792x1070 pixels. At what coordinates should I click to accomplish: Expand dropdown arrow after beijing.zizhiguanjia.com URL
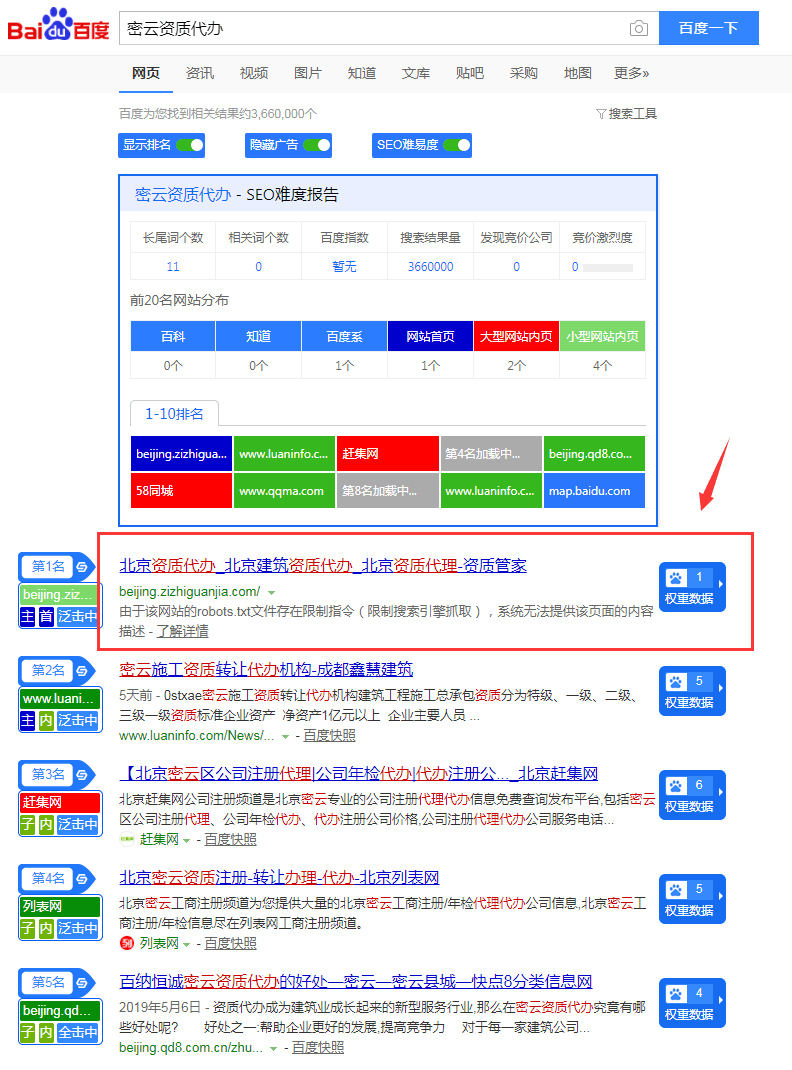point(272,592)
